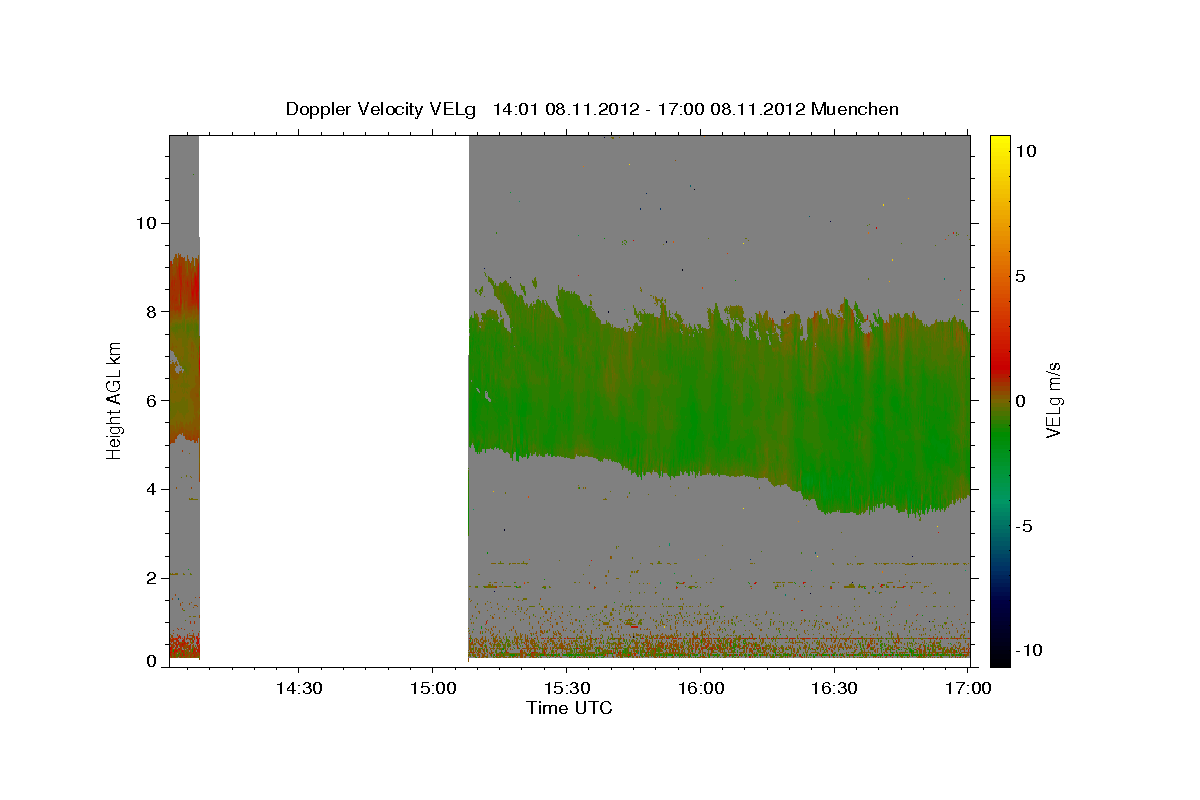The width and height of the screenshot is (1200, 800).
Task: Click the colorbar label 10 at top
Action: click(x=1026, y=150)
